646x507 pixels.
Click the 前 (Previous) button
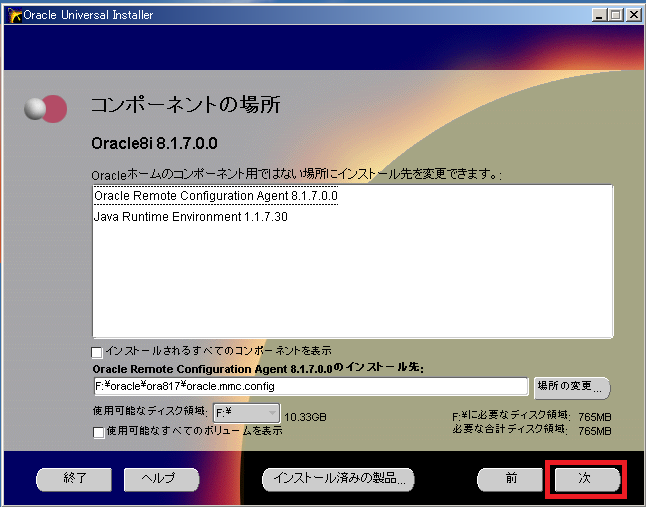coord(510,479)
